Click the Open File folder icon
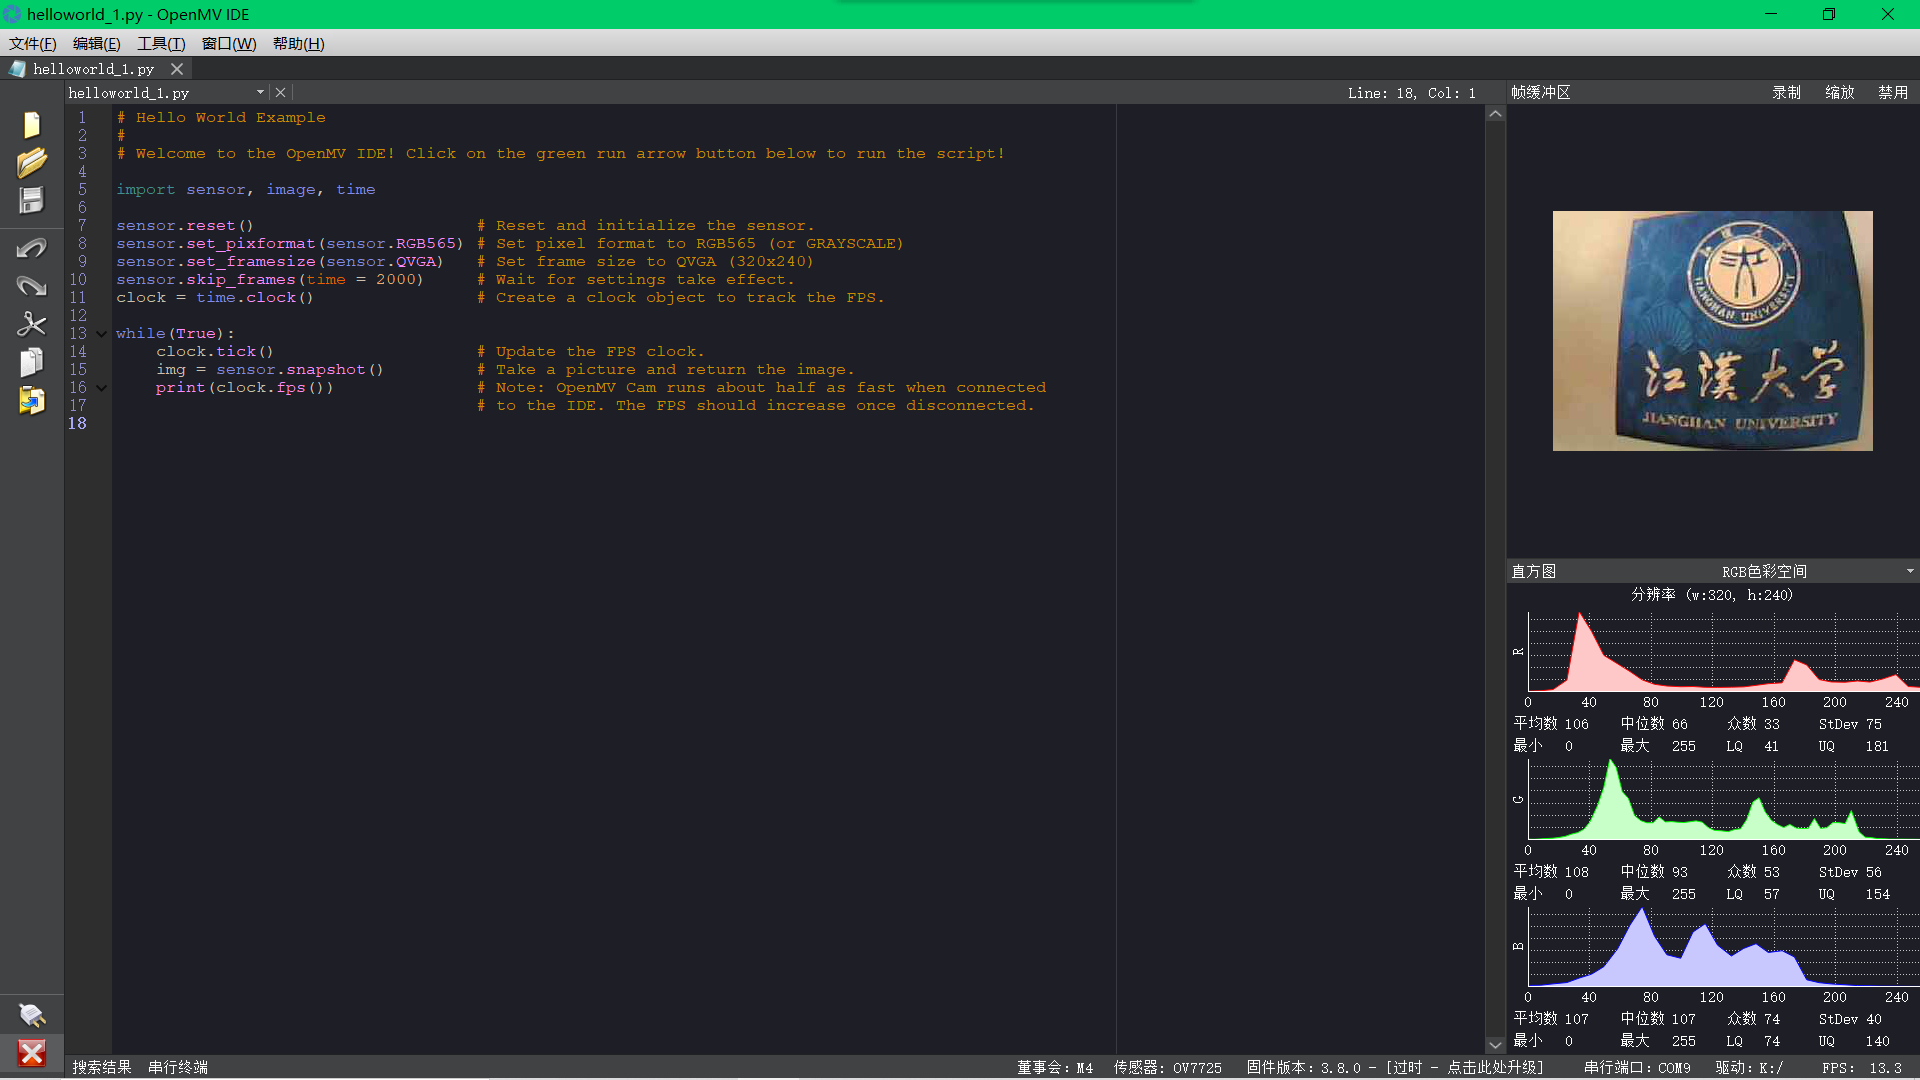Viewport: 1920px width, 1080px height. [31, 162]
